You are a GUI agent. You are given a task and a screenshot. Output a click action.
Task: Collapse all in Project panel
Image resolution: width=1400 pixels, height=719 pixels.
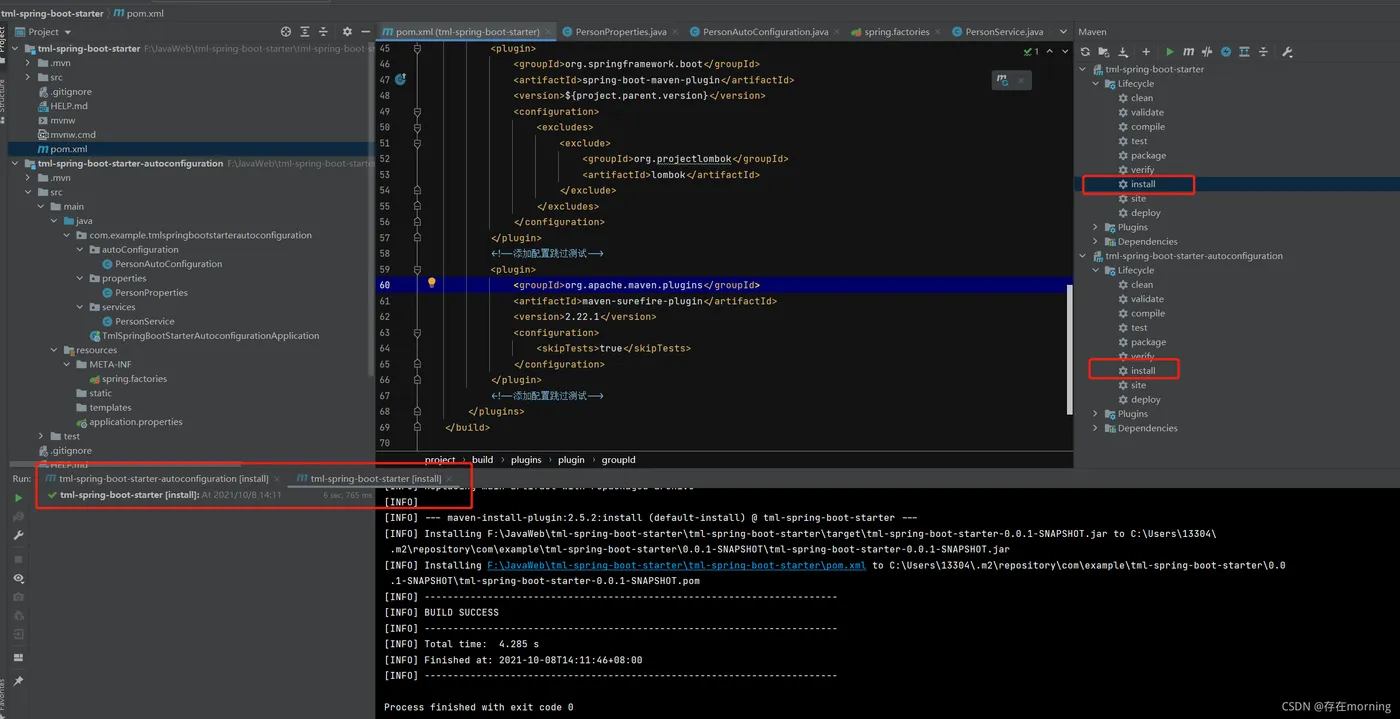323,32
